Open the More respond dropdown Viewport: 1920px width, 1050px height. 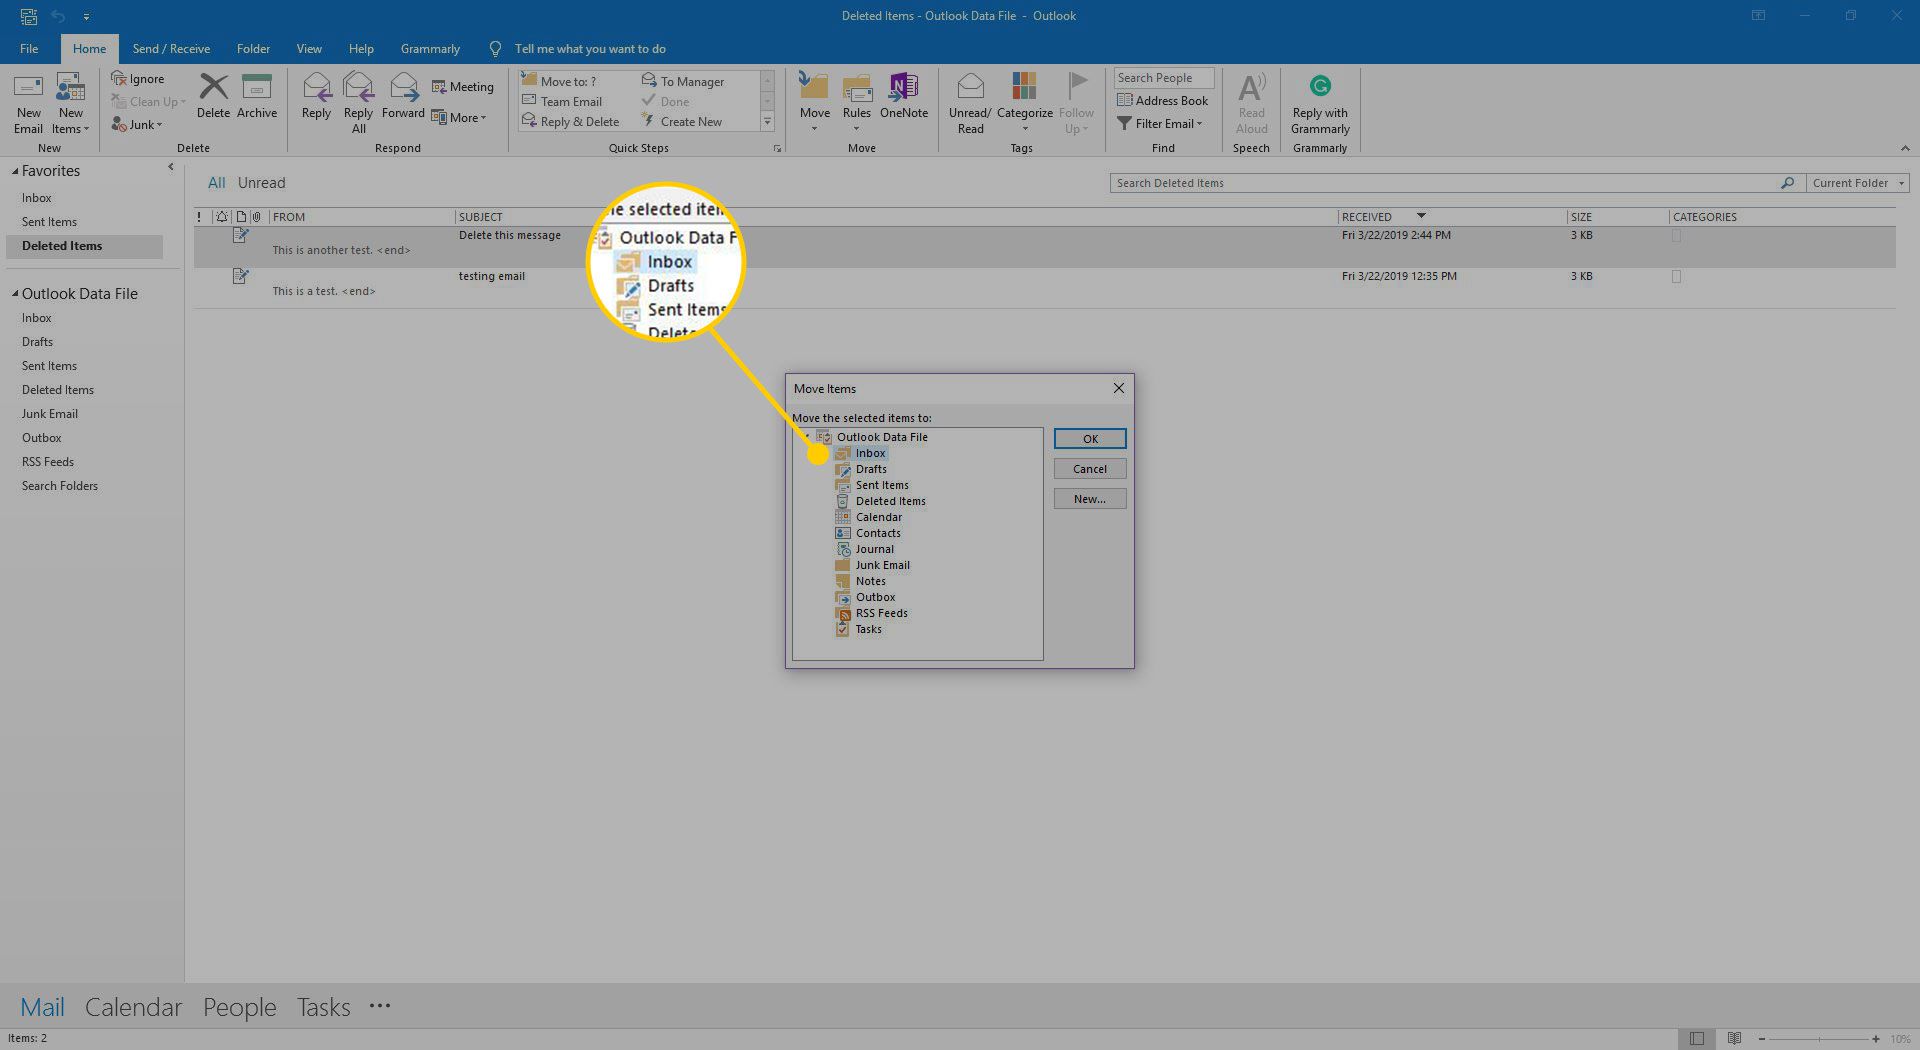click(x=460, y=117)
